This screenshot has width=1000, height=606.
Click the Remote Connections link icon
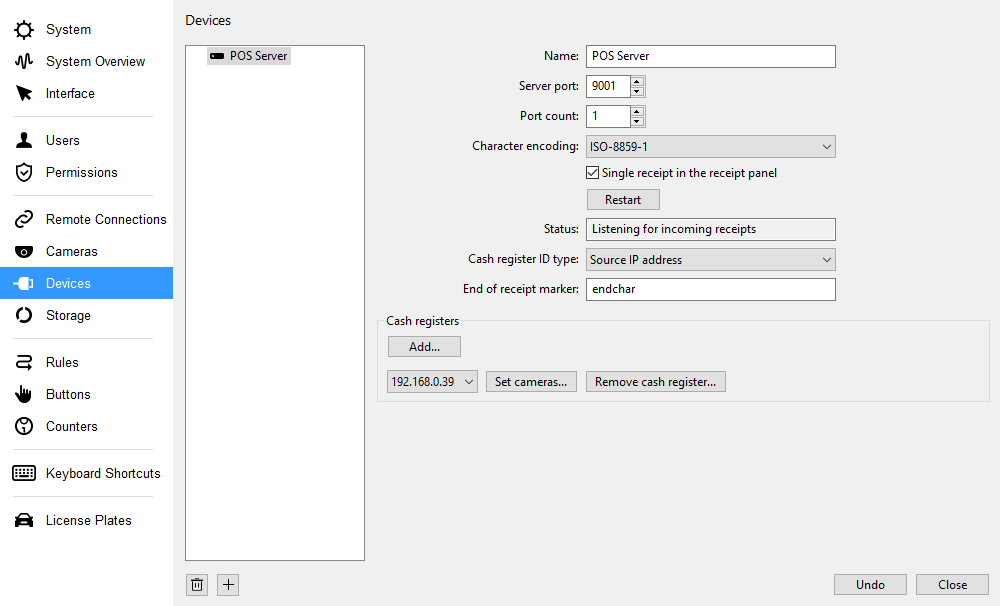point(24,219)
